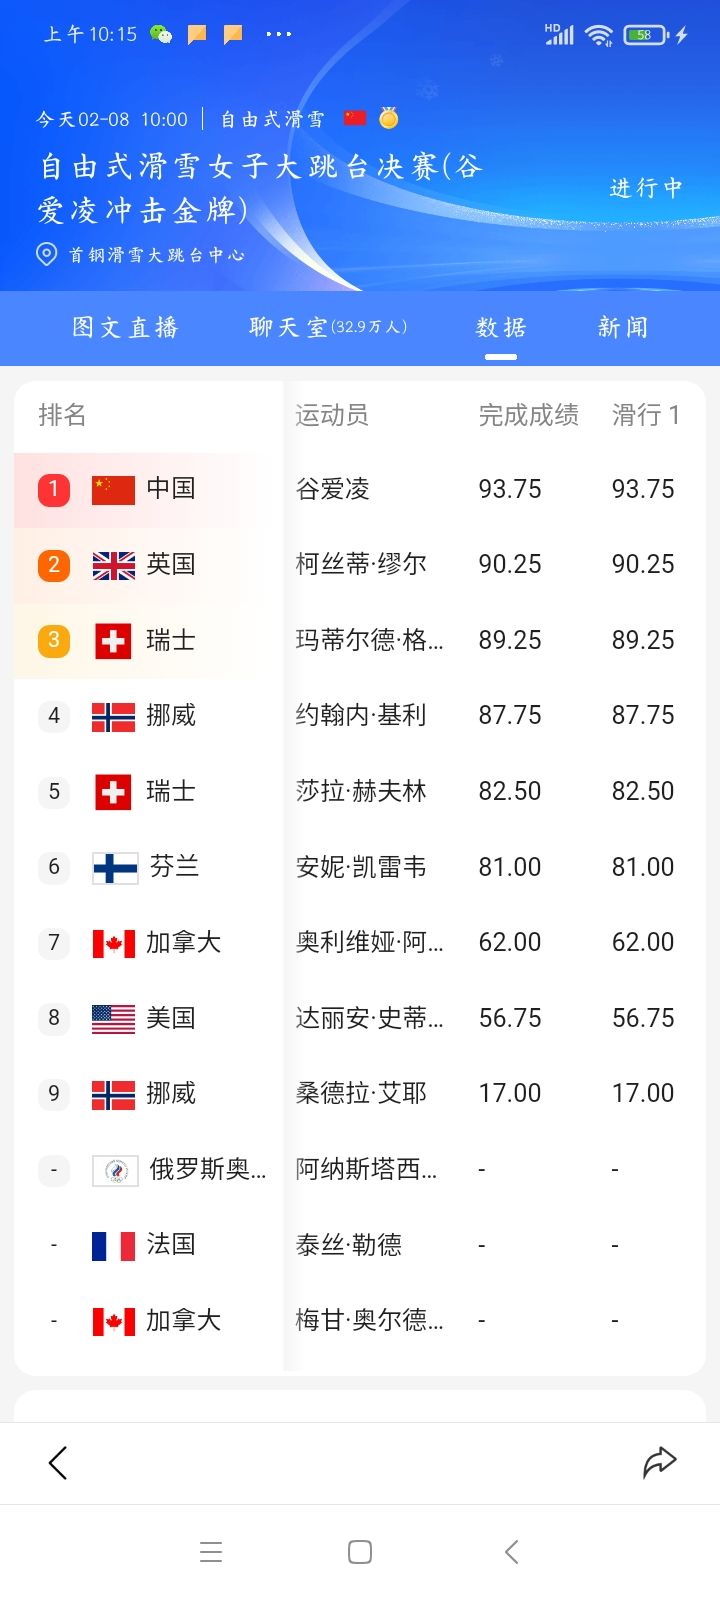
Task: Tap athlete name 谷爱凌
Action: pos(333,489)
